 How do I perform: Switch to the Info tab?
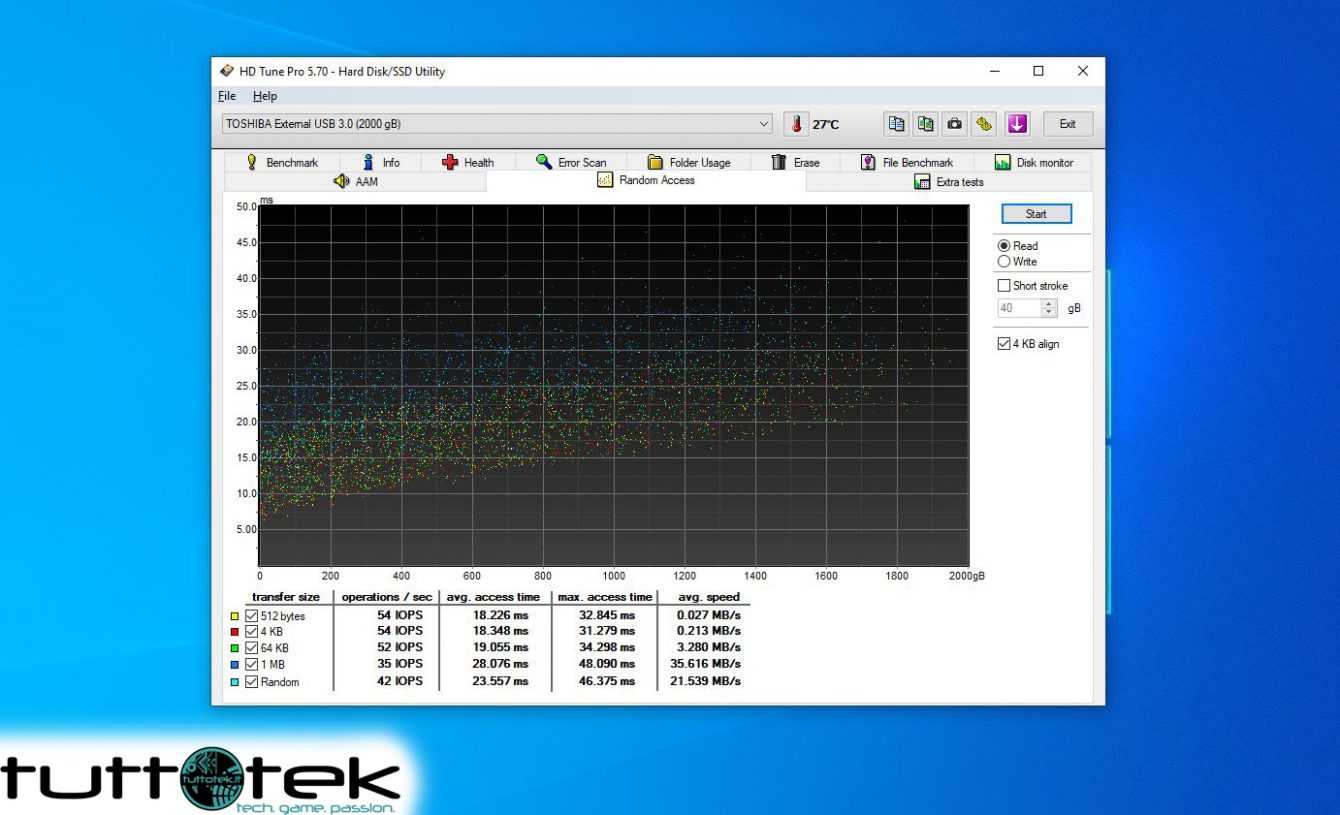tap(380, 162)
